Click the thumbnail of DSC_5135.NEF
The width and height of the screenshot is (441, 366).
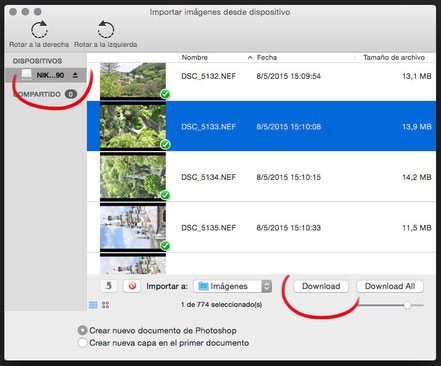pos(133,227)
